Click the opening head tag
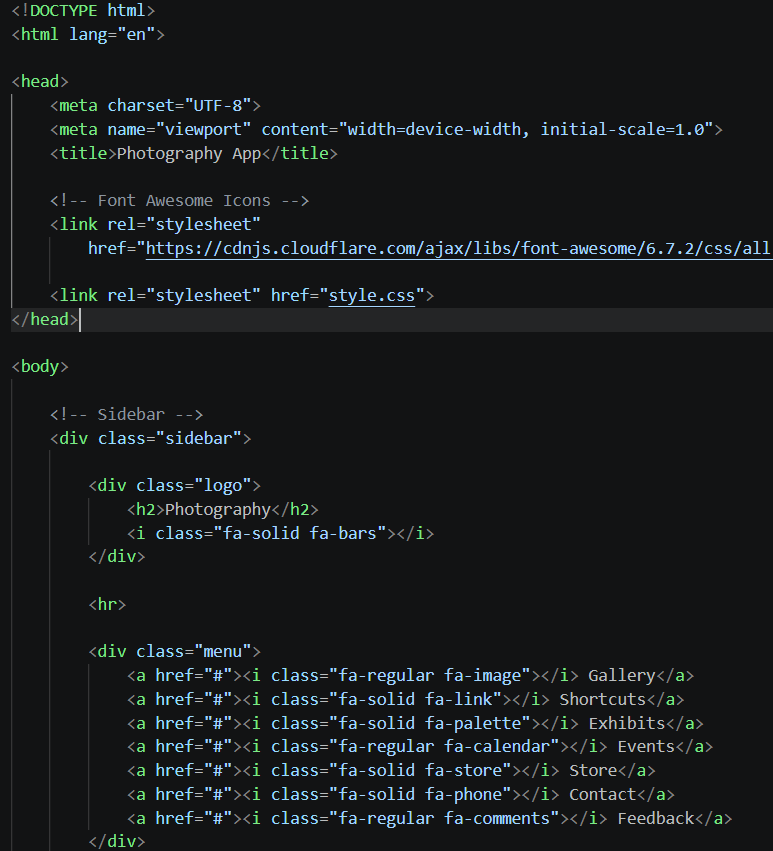The height and width of the screenshot is (851, 773). pos(40,81)
